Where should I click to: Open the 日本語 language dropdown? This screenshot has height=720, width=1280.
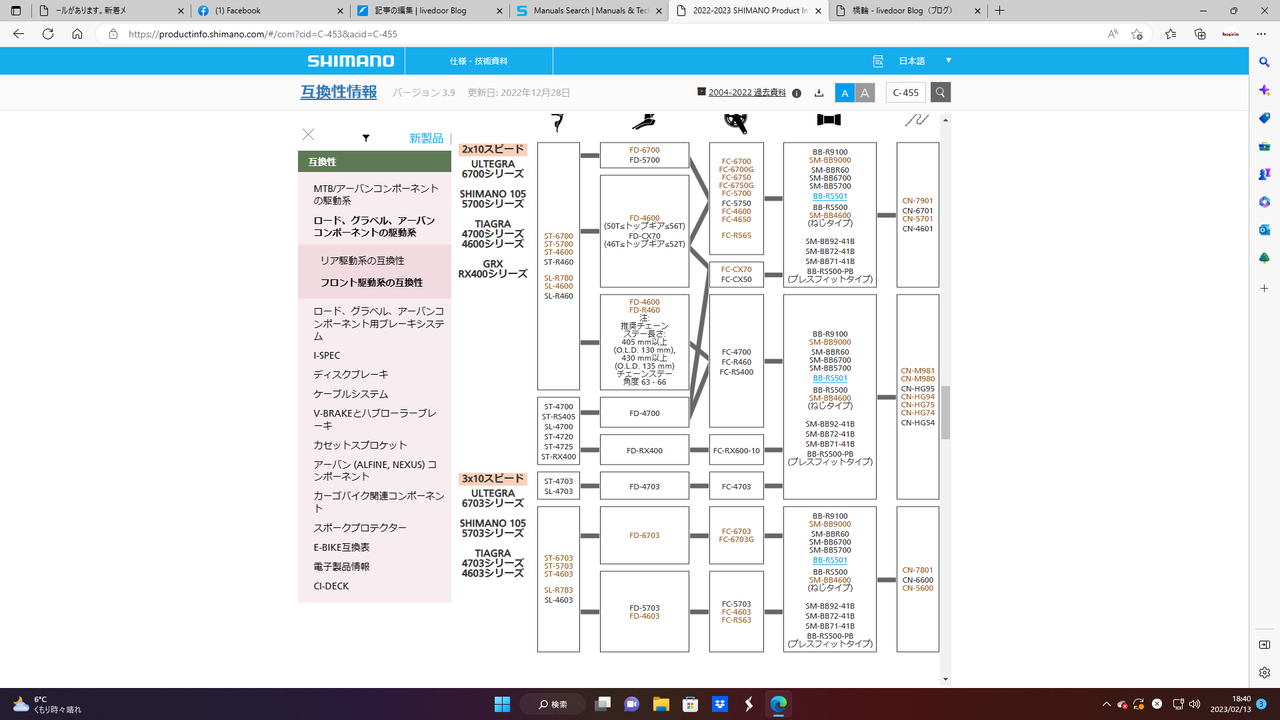[925, 61]
